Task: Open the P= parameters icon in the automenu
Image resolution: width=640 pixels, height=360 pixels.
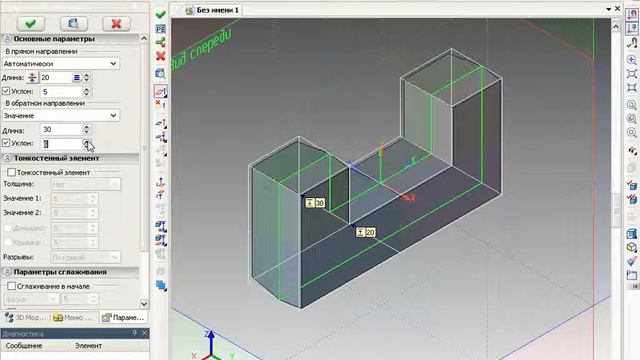Action: click(160, 29)
